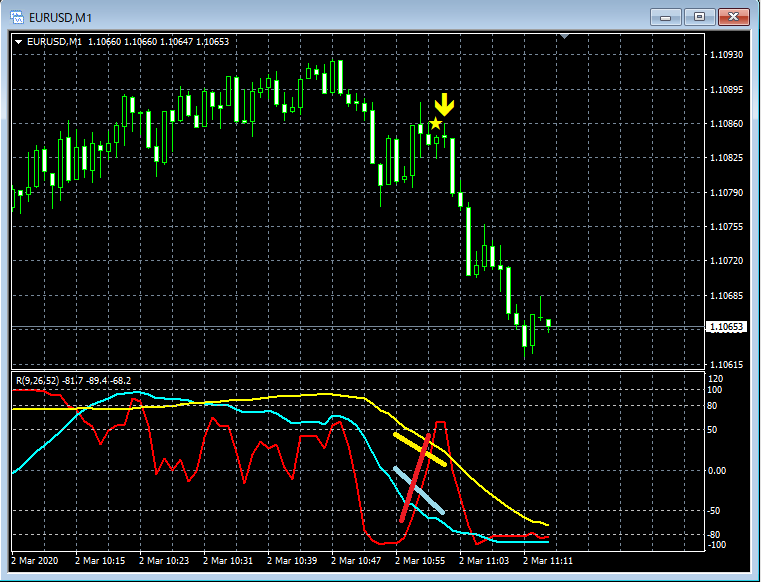Click time label 2 Mar 11:11
The height and width of the screenshot is (582, 761).
tap(548, 561)
